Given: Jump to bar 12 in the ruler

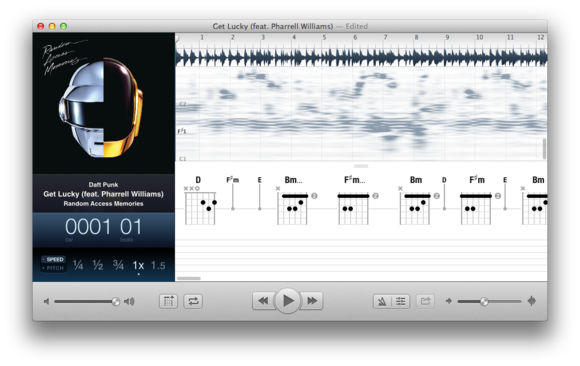Looking at the screenshot, I should pos(540,37).
